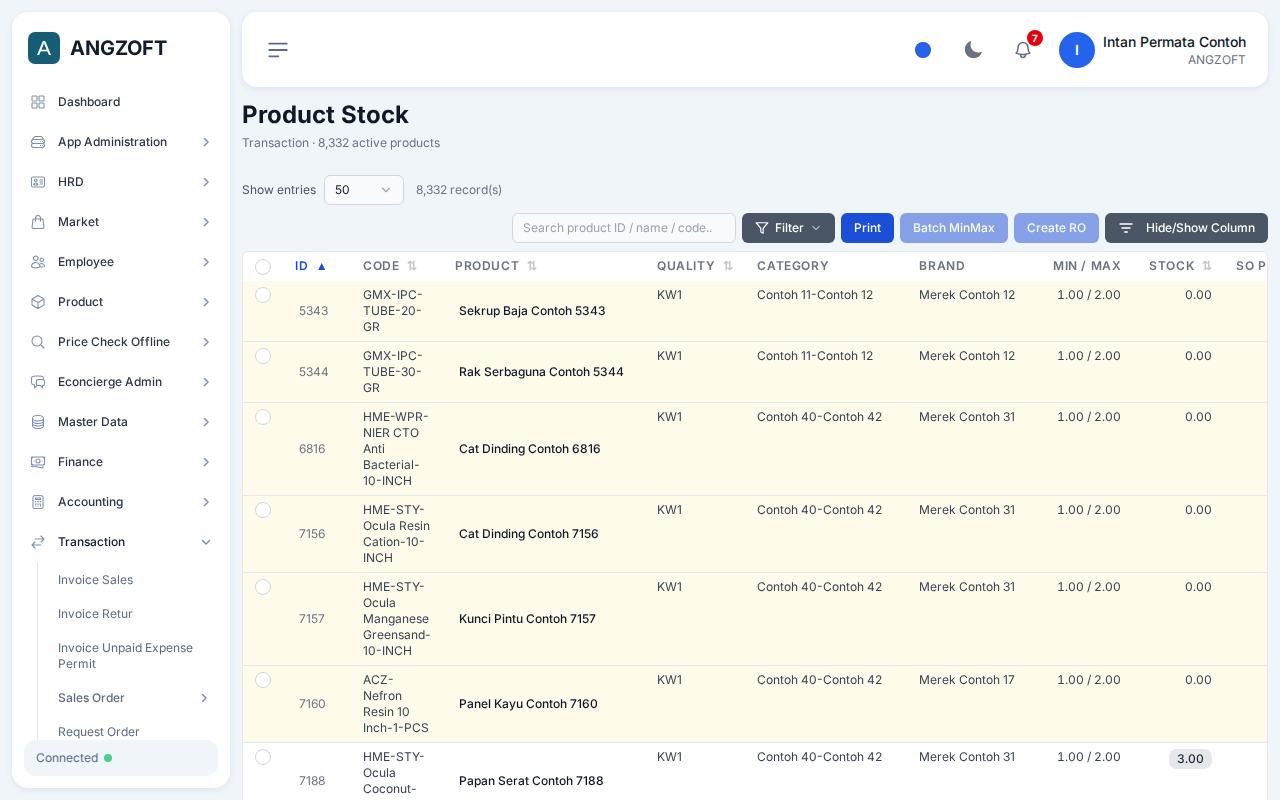This screenshot has height=800, width=1280.
Task: Click the Product box icon
Action: pyautogui.click(x=38, y=302)
